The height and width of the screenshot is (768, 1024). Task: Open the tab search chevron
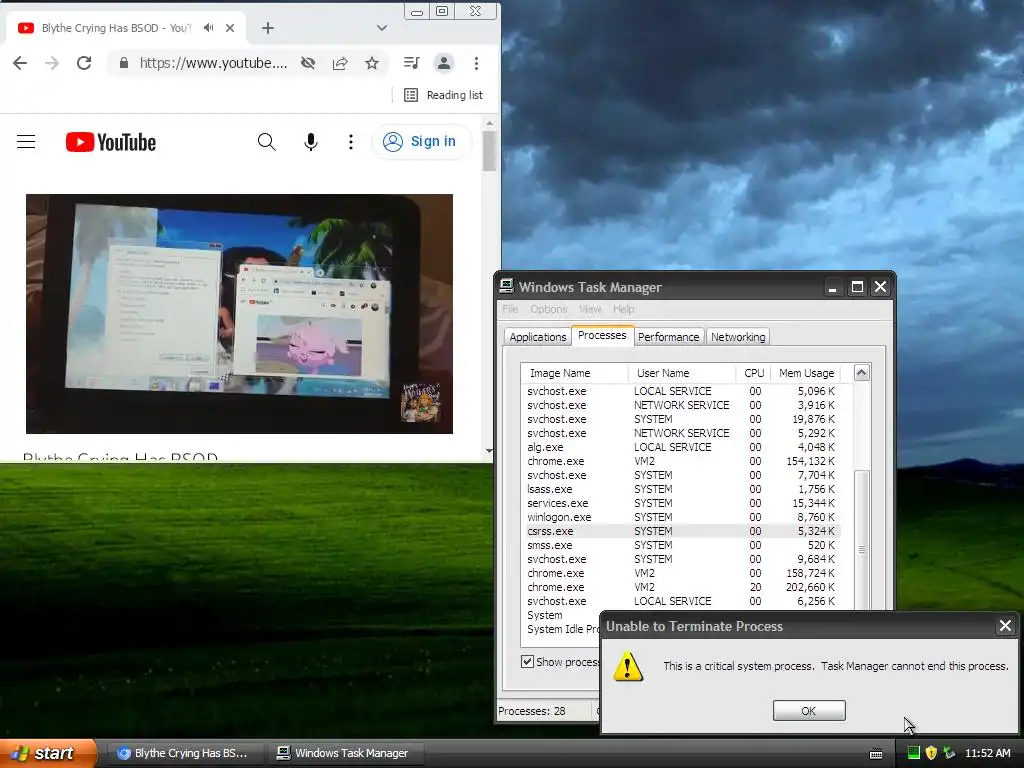pyautogui.click(x=382, y=28)
